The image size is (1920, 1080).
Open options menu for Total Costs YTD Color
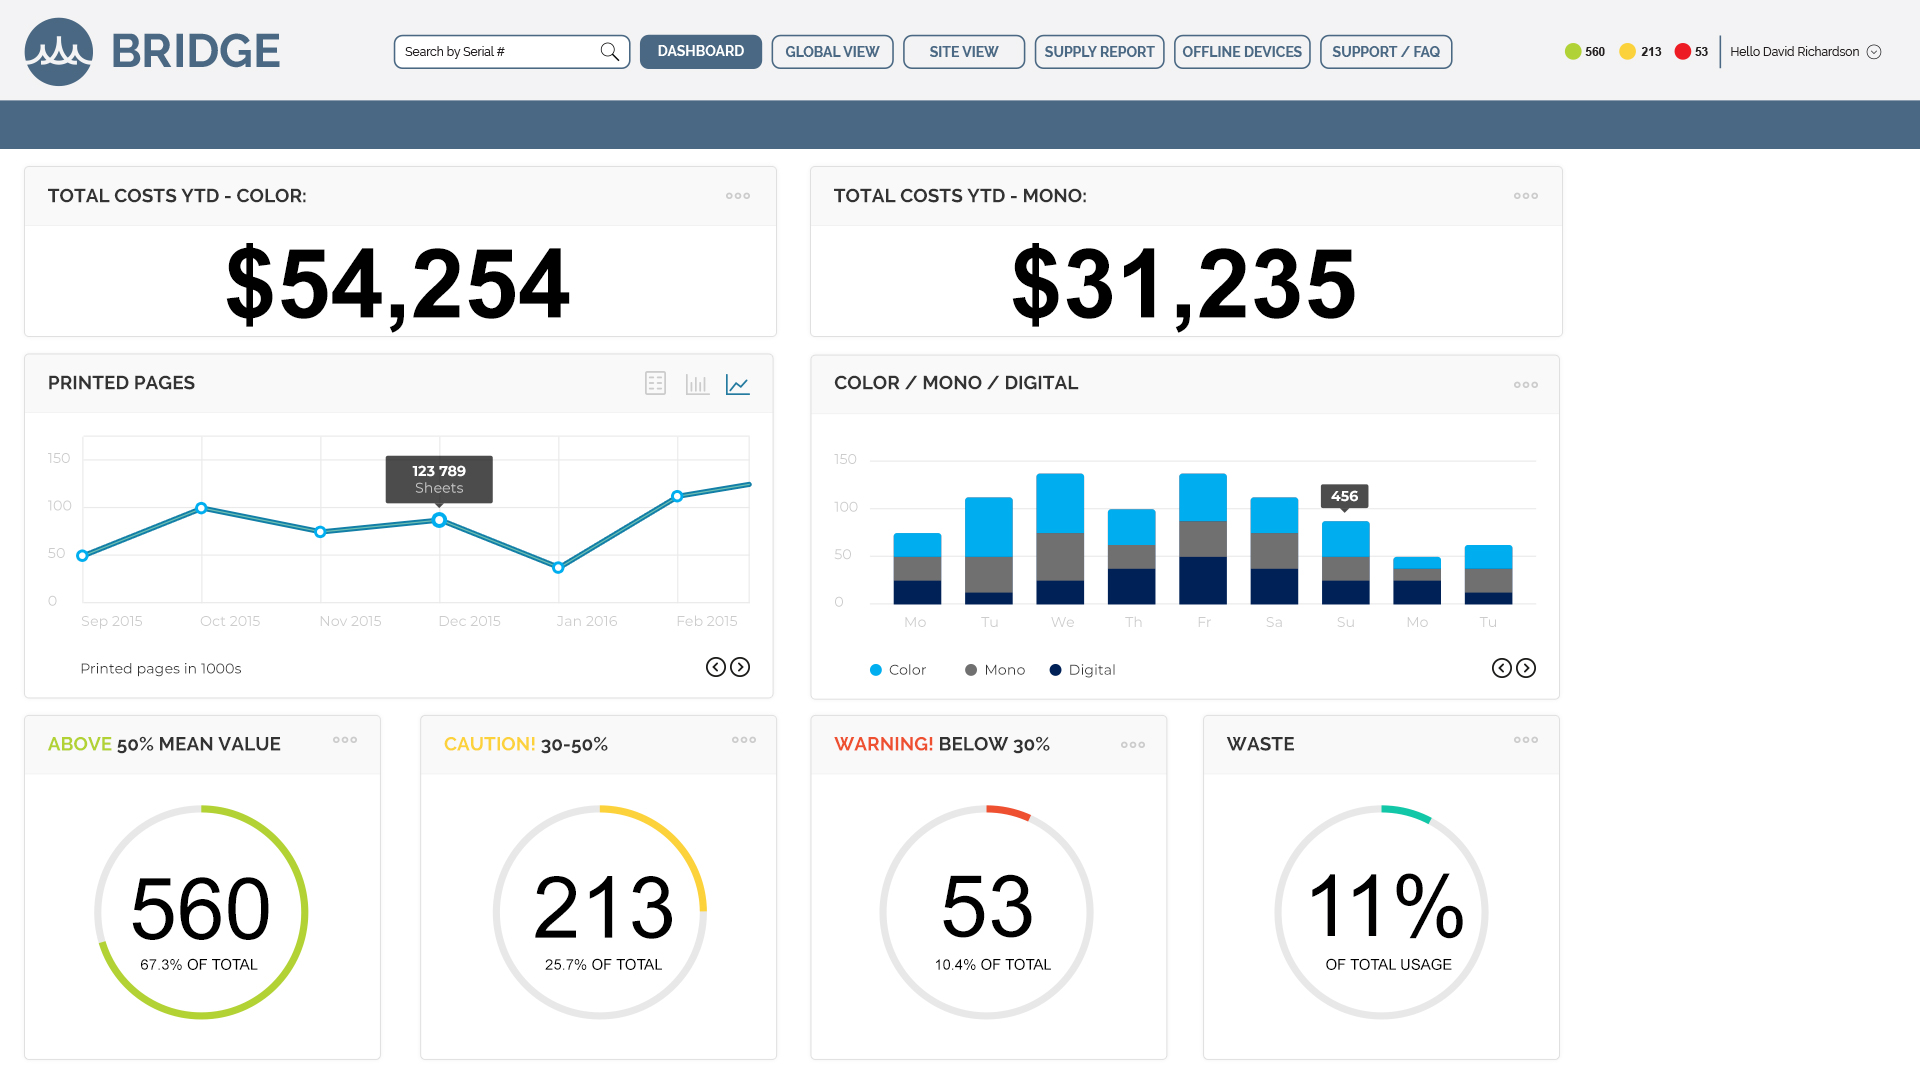pyautogui.click(x=738, y=196)
